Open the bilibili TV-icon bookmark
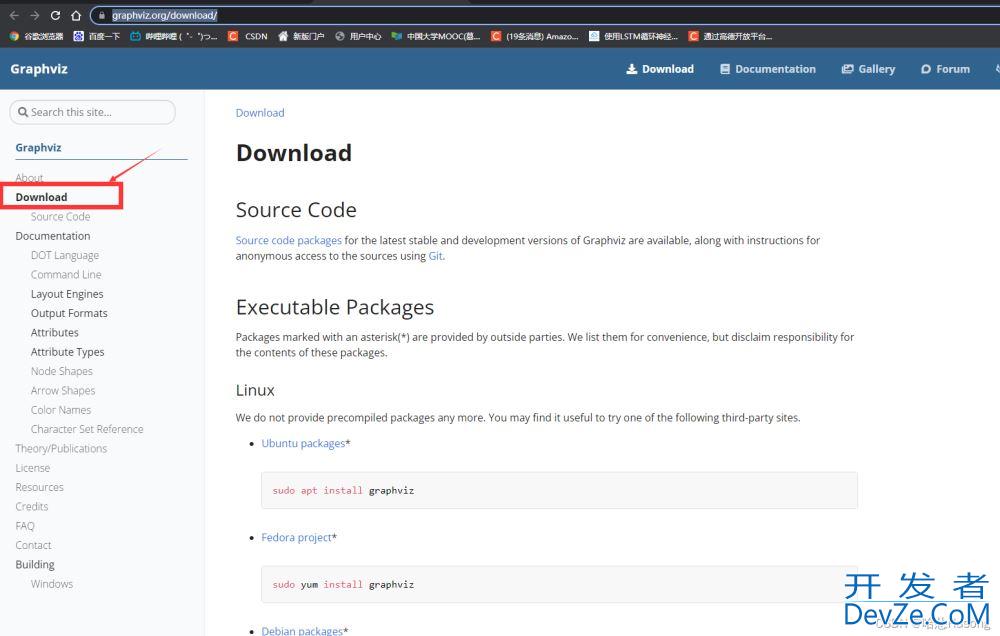This screenshot has width=1000, height=636. 173,36
